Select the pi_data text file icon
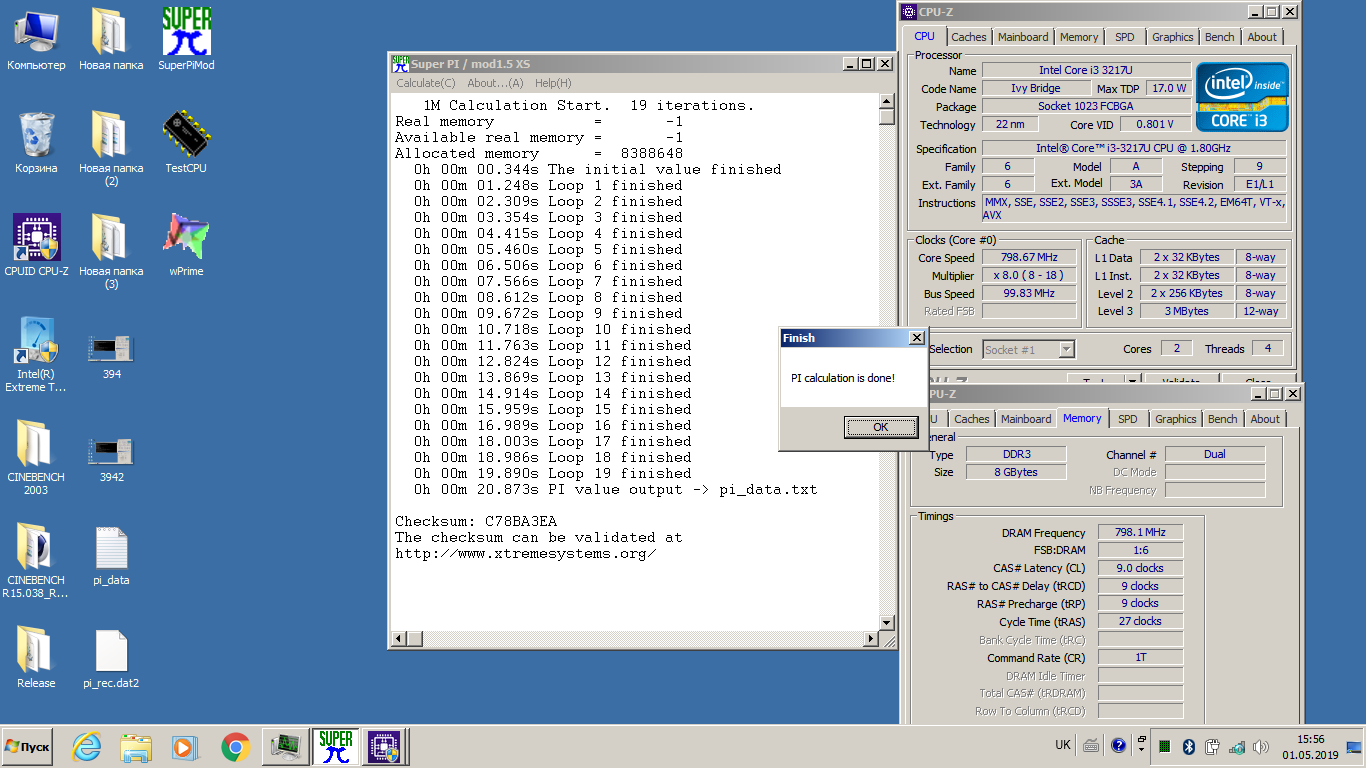The height and width of the screenshot is (768, 1366). pyautogui.click(x=111, y=556)
